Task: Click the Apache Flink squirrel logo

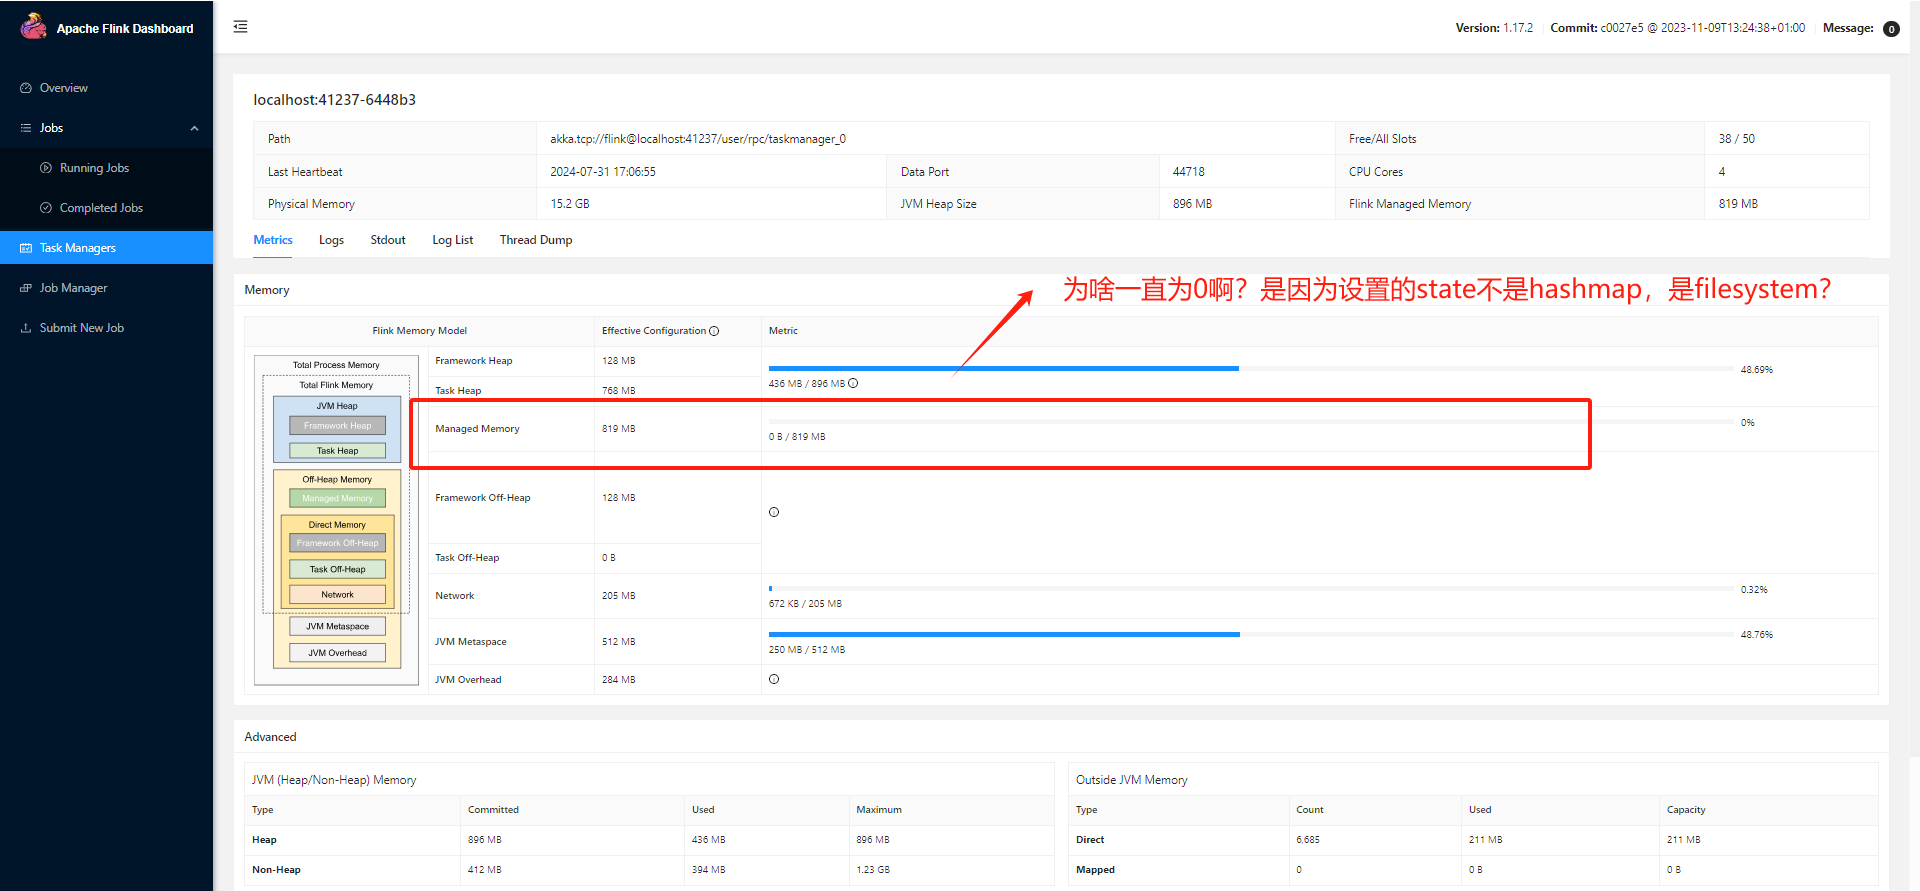Action: click(x=34, y=26)
